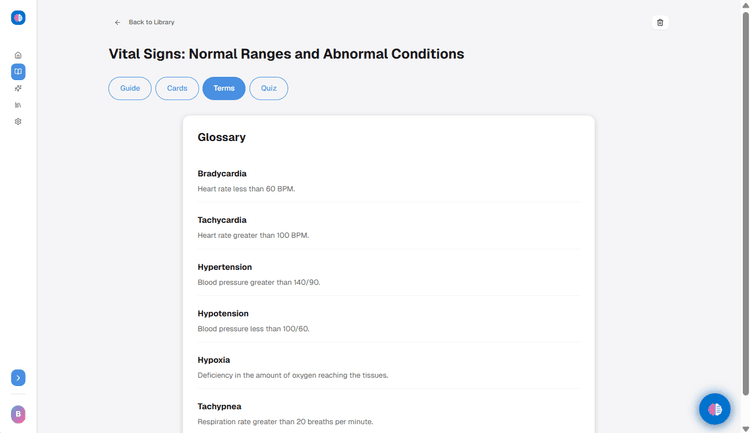Image resolution: width=750 pixels, height=433 pixels.
Task: Click the Hypertension term
Action: click(225, 267)
